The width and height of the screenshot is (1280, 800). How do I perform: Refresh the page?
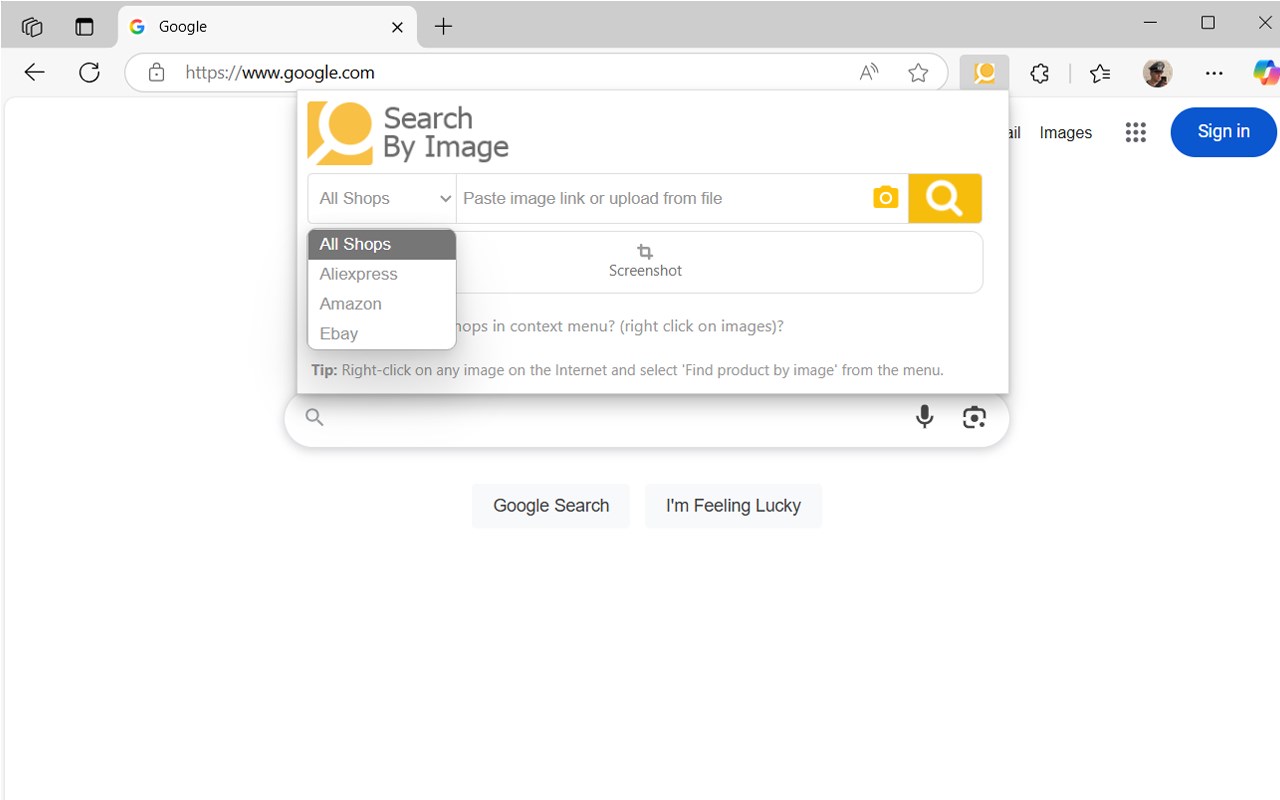point(90,72)
